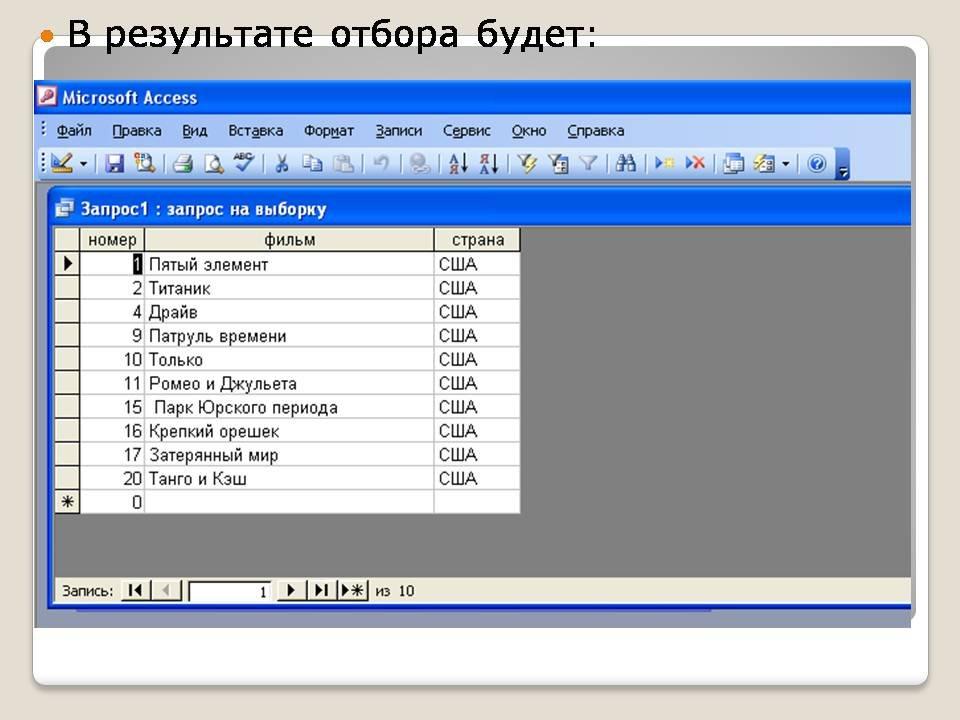Expand the New Object dropdown arrow
The height and width of the screenshot is (720, 960).
[786, 164]
